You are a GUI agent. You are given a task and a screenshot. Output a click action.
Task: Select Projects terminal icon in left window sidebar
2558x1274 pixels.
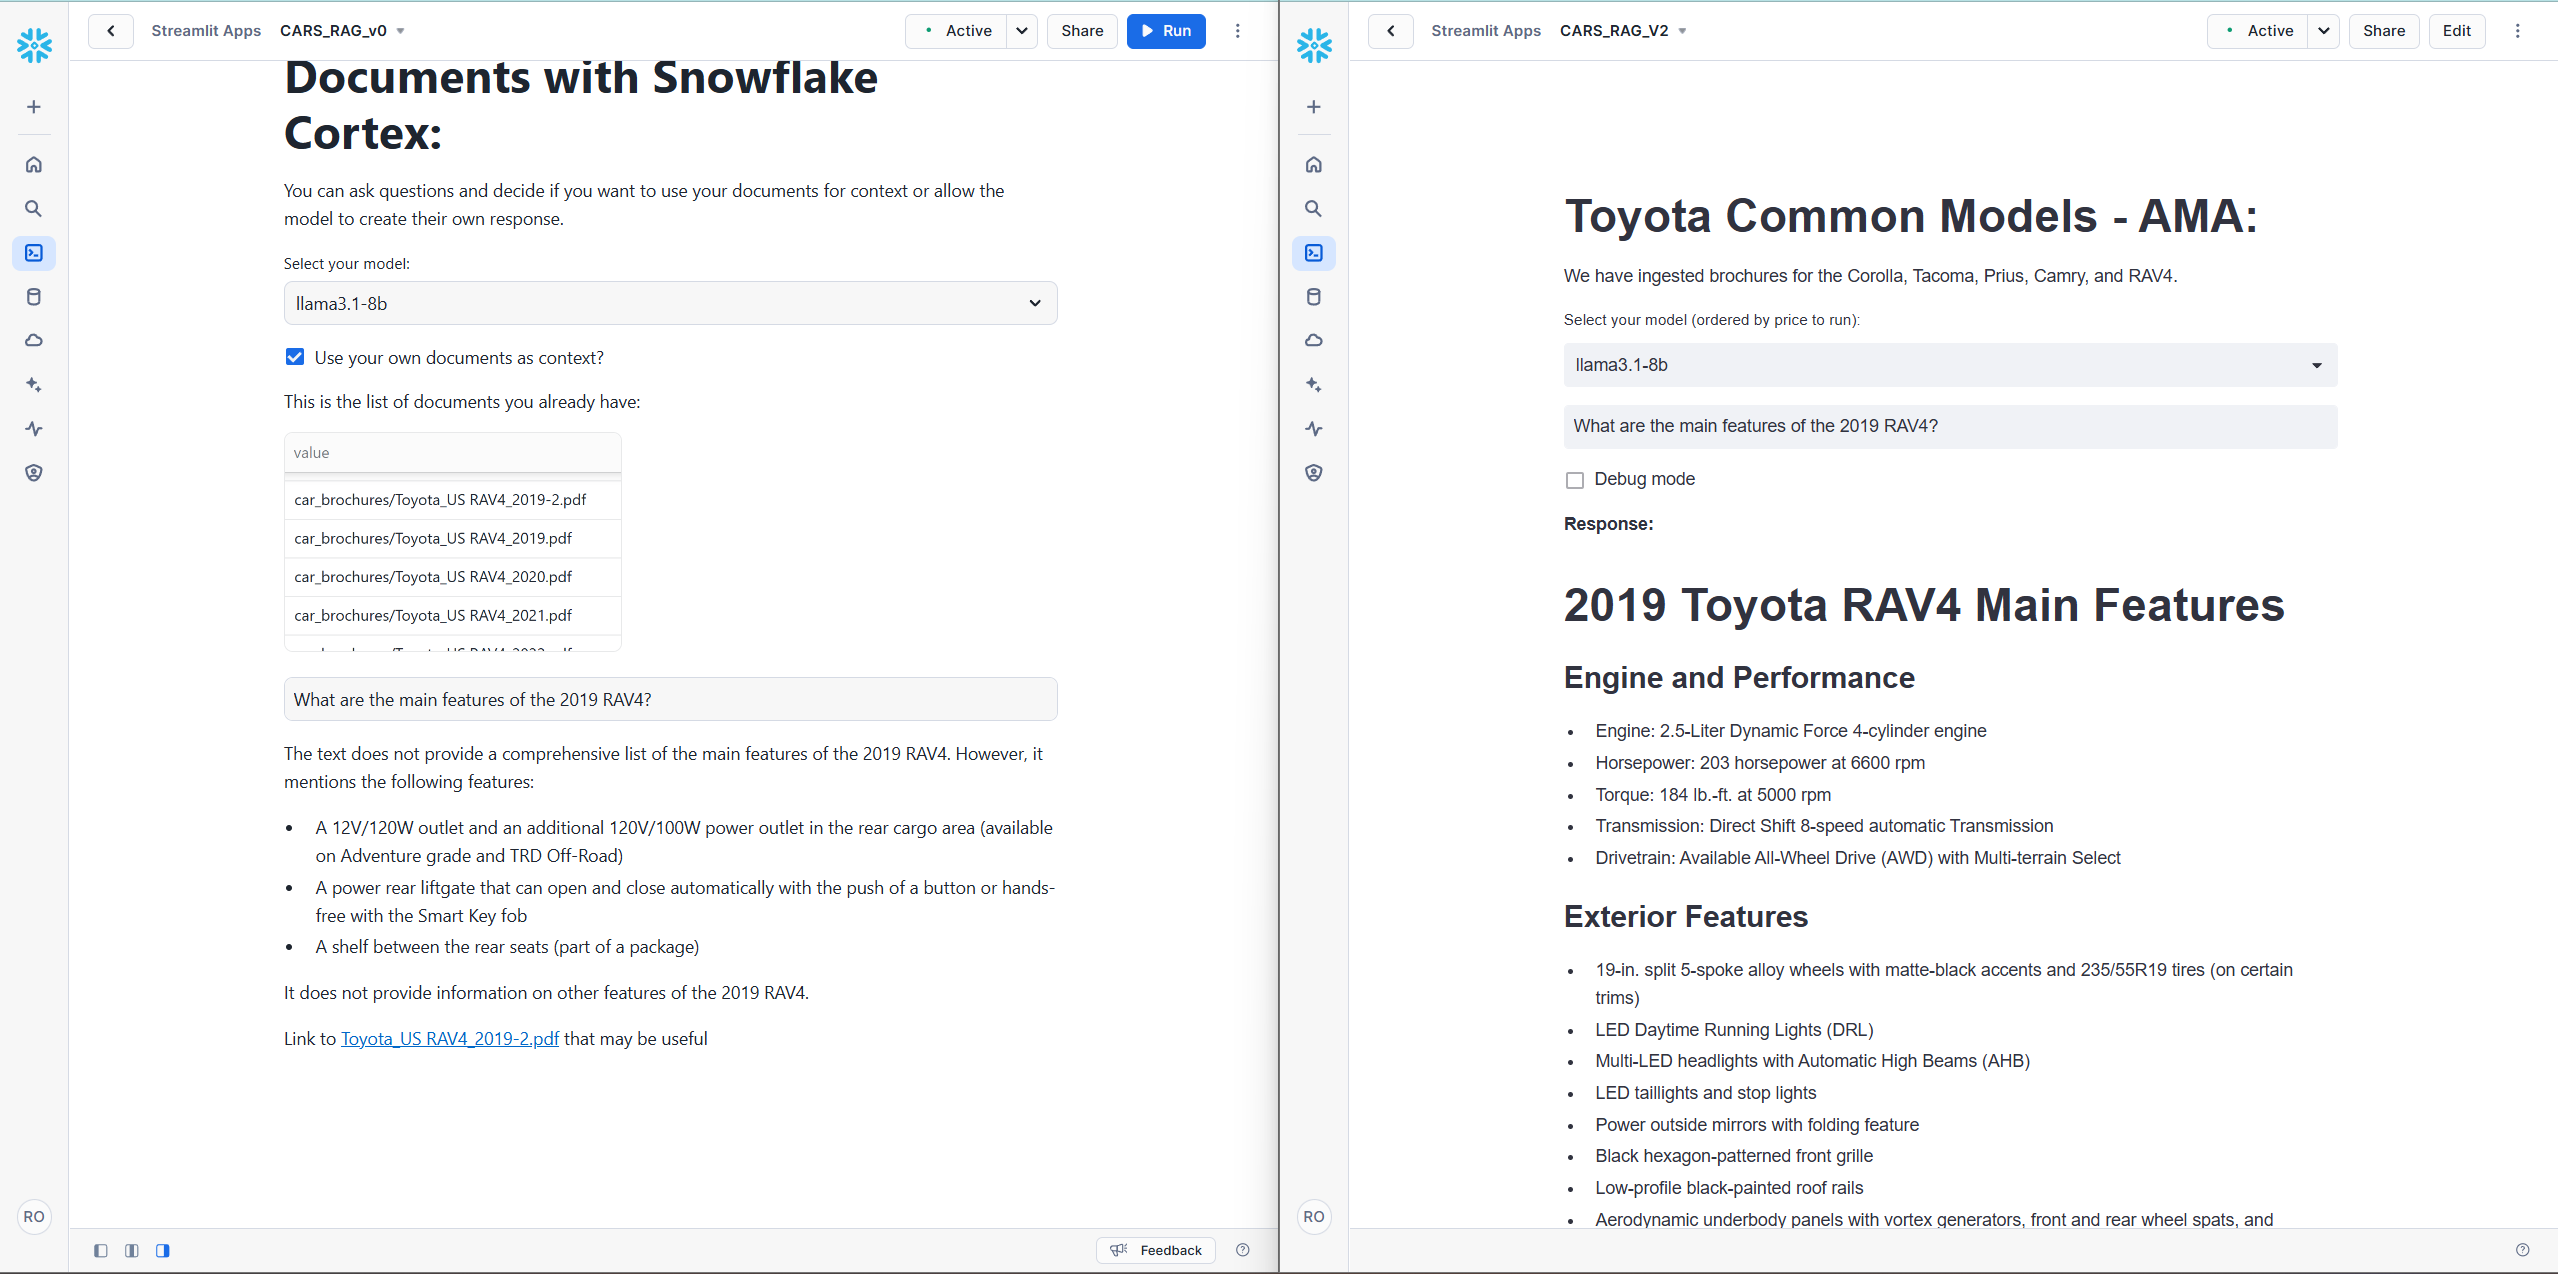34,253
